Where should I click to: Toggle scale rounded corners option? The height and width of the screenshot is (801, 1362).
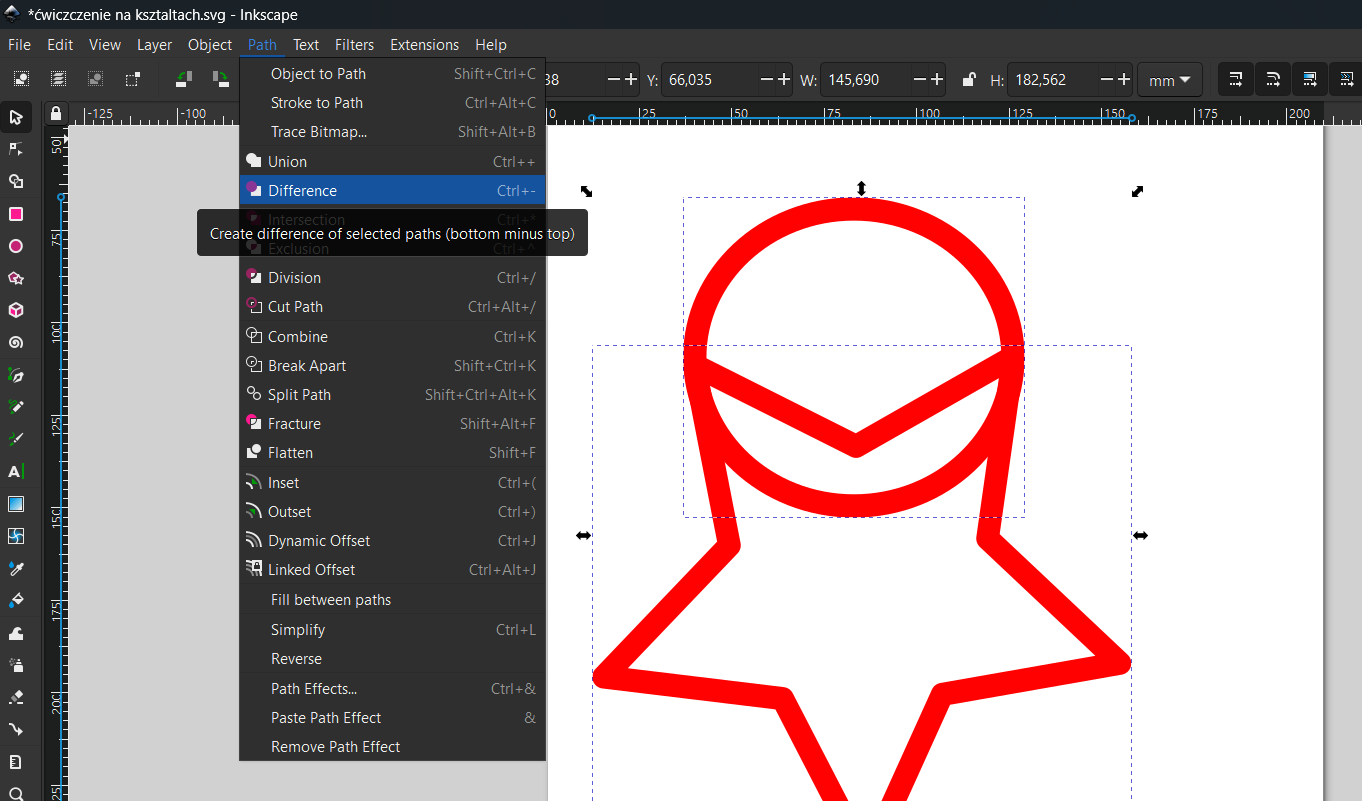pyautogui.click(x=1273, y=79)
